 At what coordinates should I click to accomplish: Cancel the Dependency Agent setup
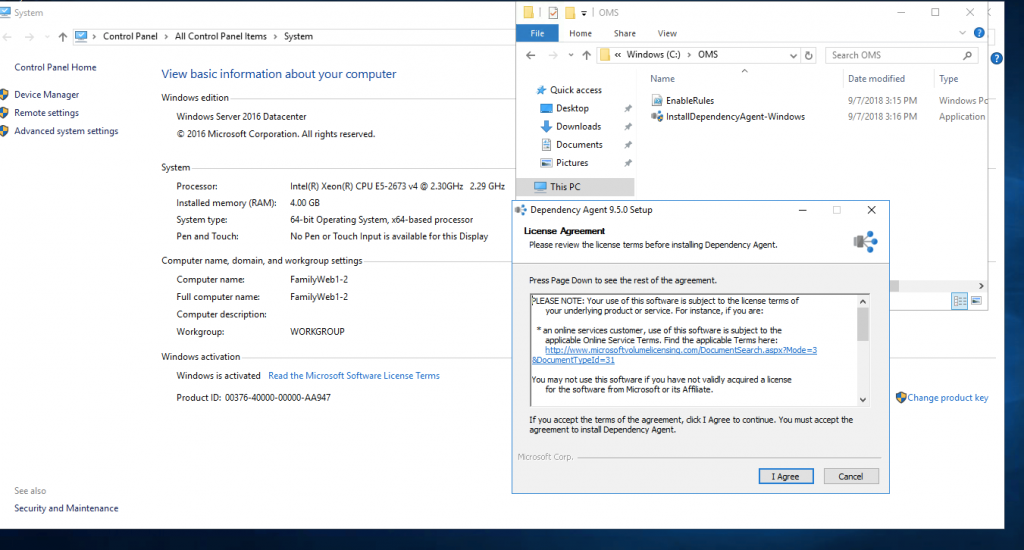[x=850, y=476]
